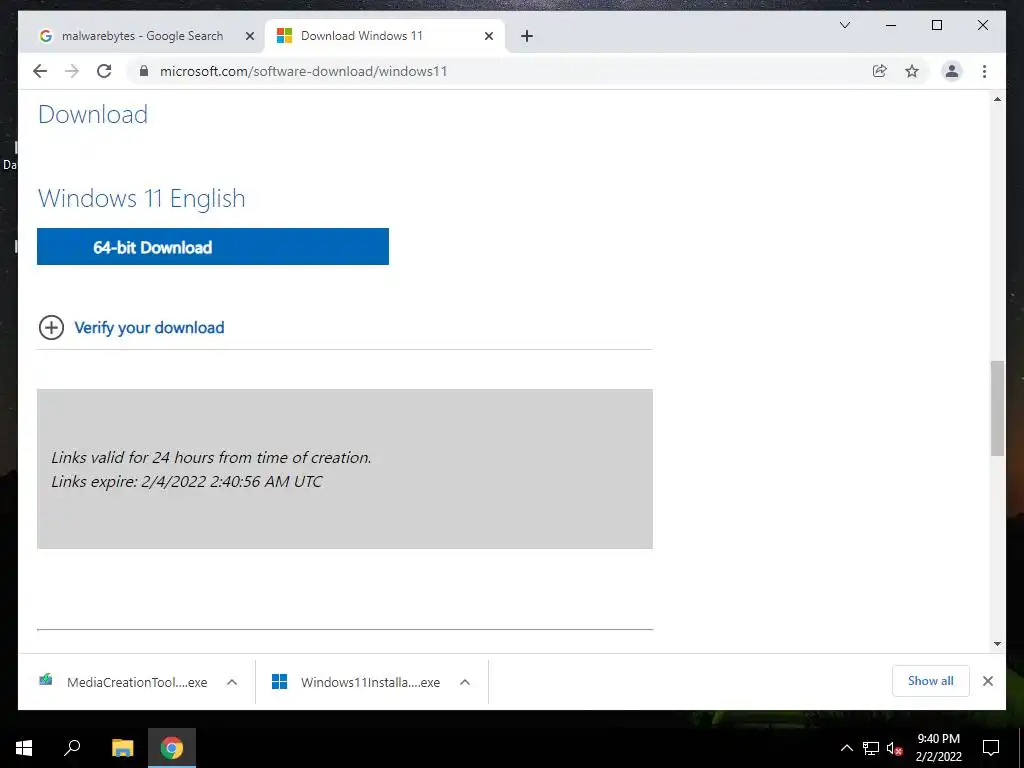This screenshot has width=1024, height=768.
Task: Open the Chrome profile menu
Action: click(x=952, y=71)
